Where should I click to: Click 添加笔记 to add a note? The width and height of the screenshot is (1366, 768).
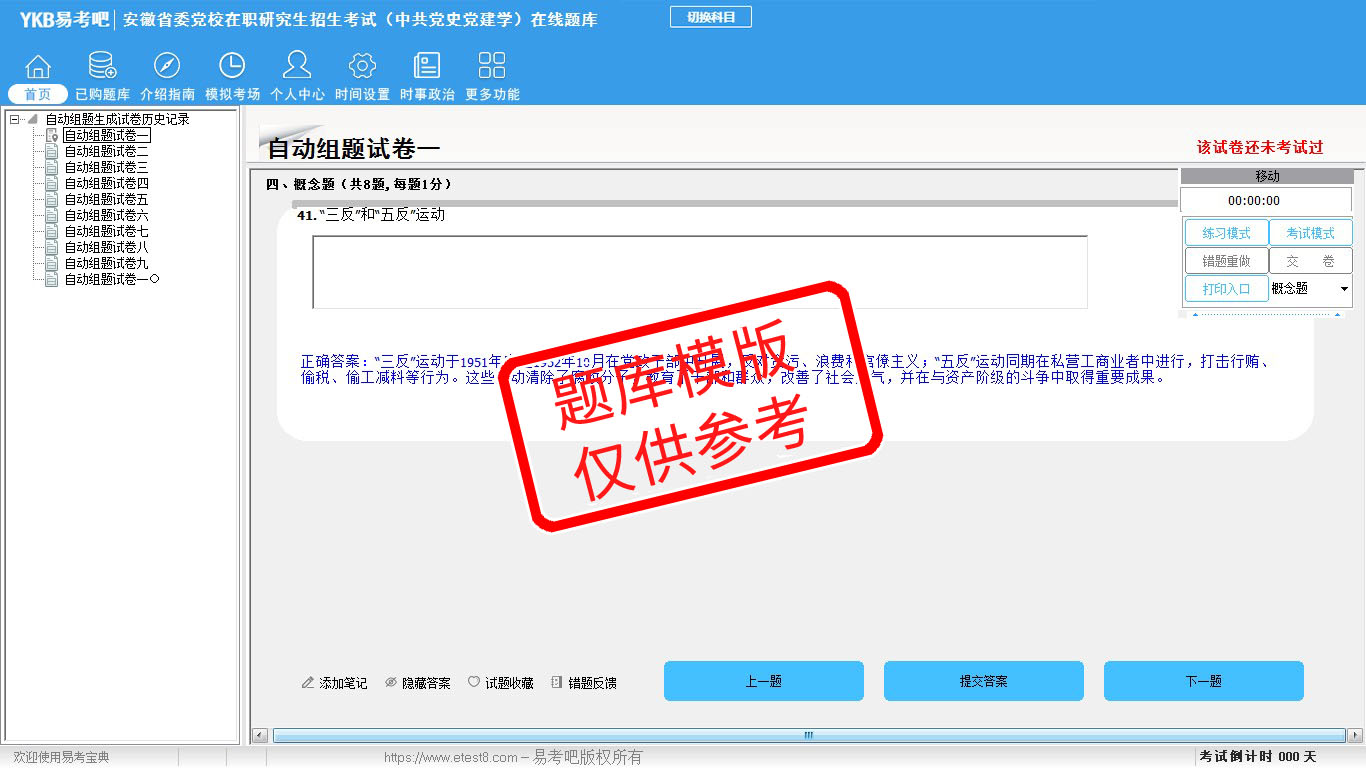(334, 683)
